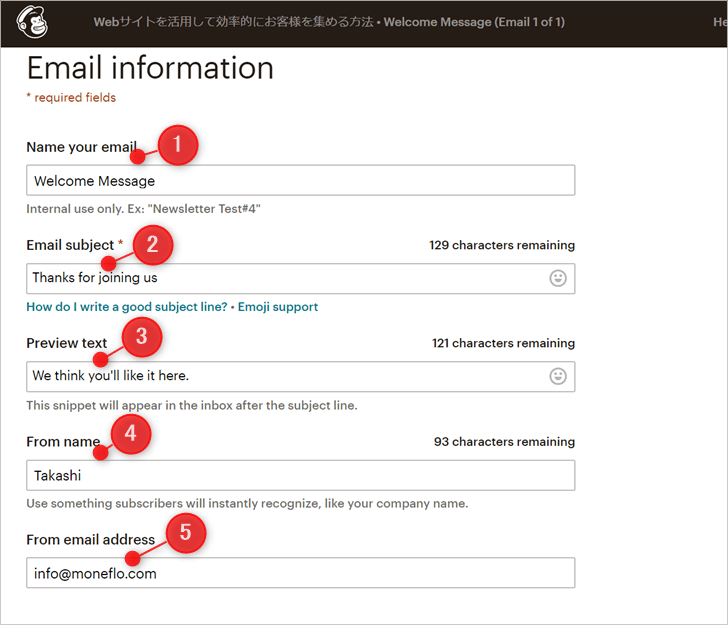
Task: Click red annotation marker number 4
Action: click(129, 435)
